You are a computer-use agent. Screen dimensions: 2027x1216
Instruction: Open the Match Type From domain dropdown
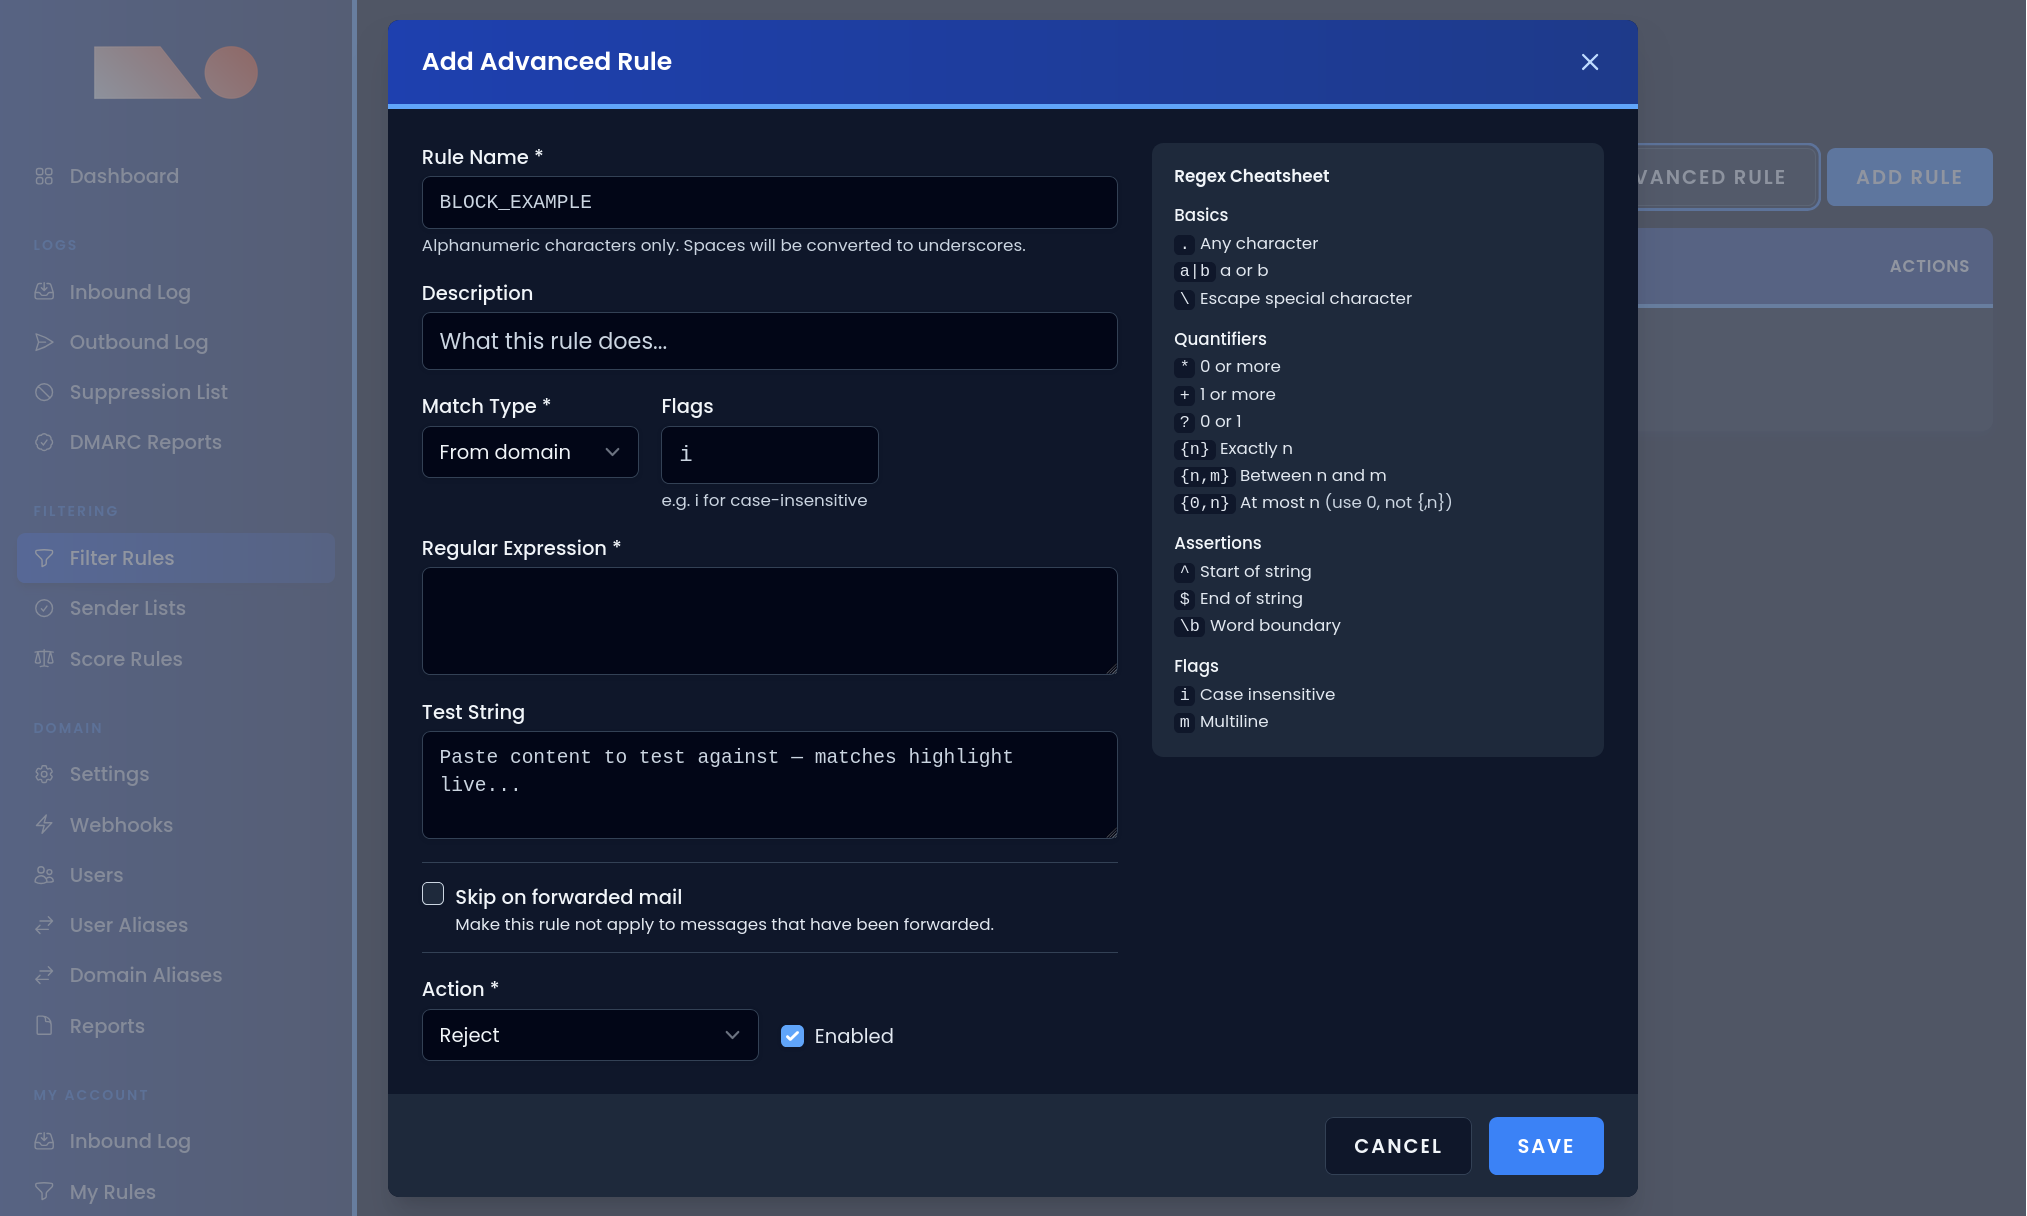[530, 452]
